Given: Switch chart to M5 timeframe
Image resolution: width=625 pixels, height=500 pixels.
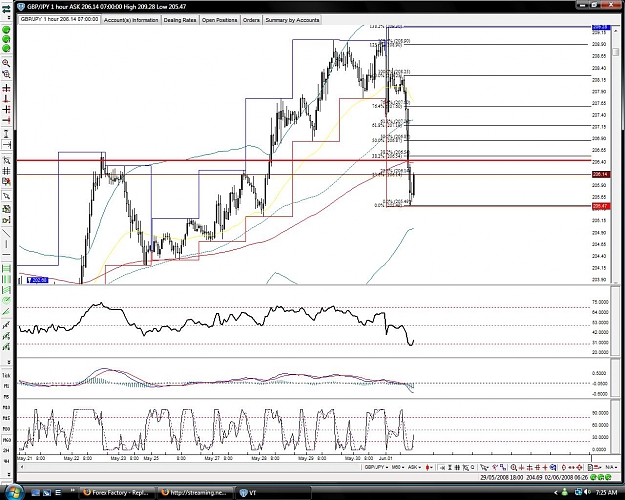Looking at the screenshot, I should pos(6,397).
